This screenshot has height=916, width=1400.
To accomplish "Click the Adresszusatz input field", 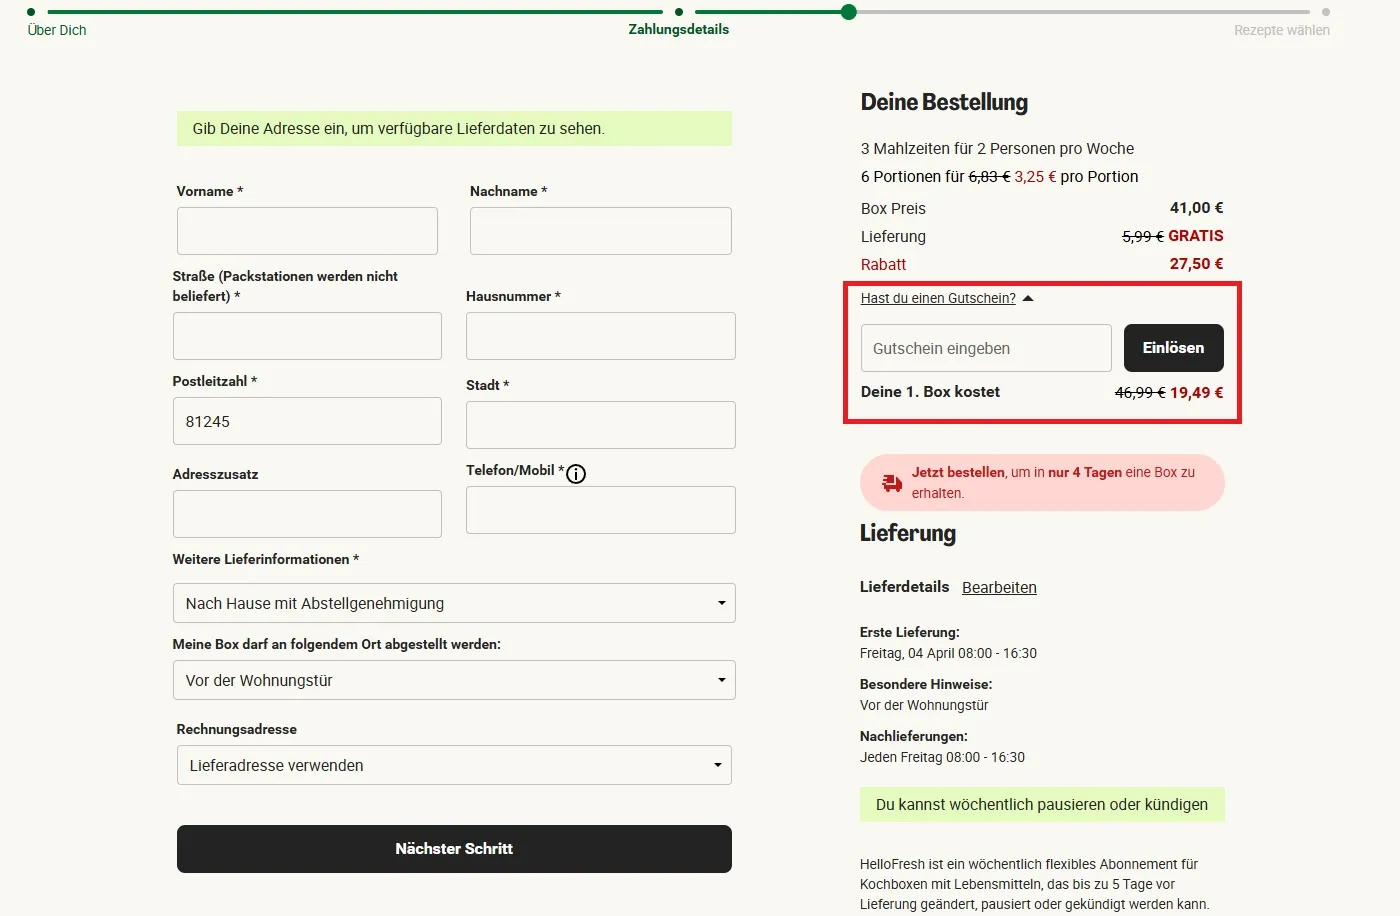I will coord(307,514).
